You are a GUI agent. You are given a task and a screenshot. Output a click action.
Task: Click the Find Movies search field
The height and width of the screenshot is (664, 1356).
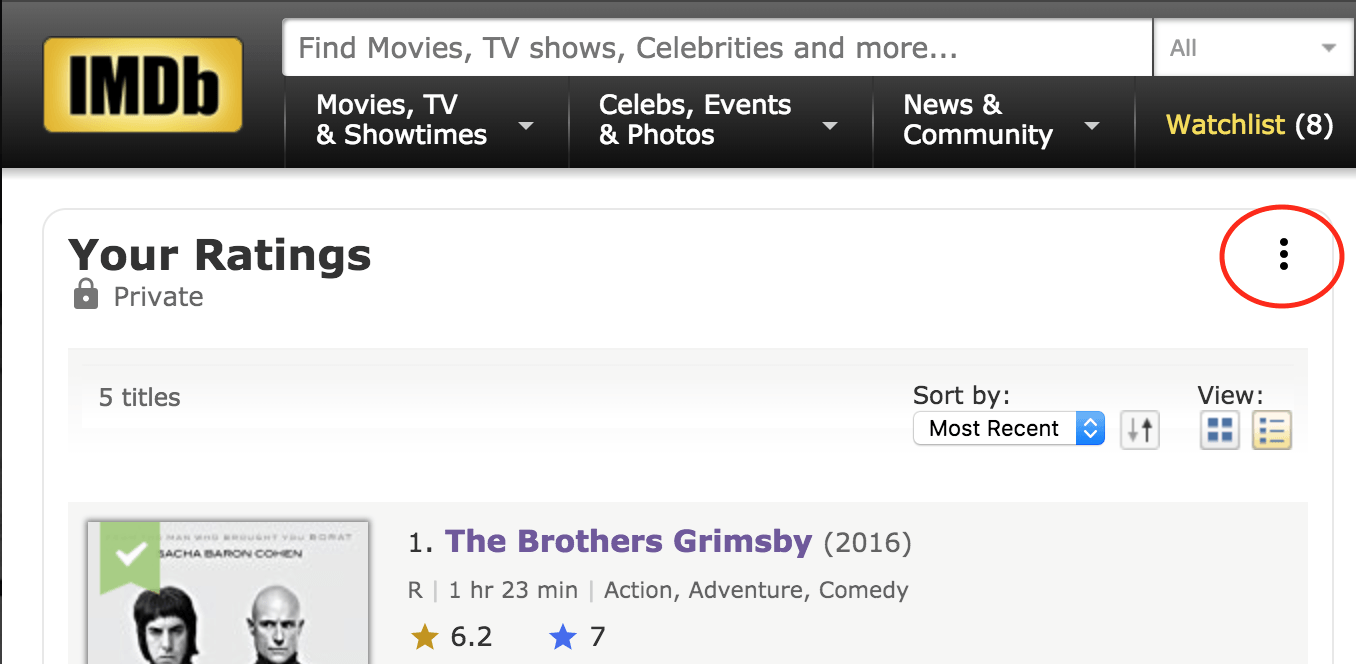point(717,48)
